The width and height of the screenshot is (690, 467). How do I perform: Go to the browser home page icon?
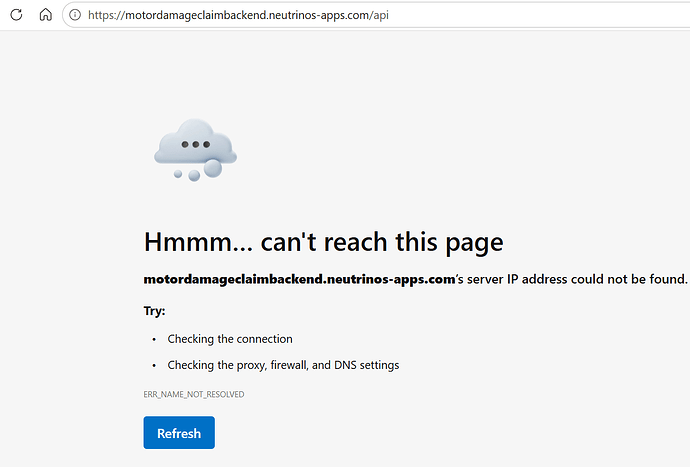pyautogui.click(x=45, y=15)
